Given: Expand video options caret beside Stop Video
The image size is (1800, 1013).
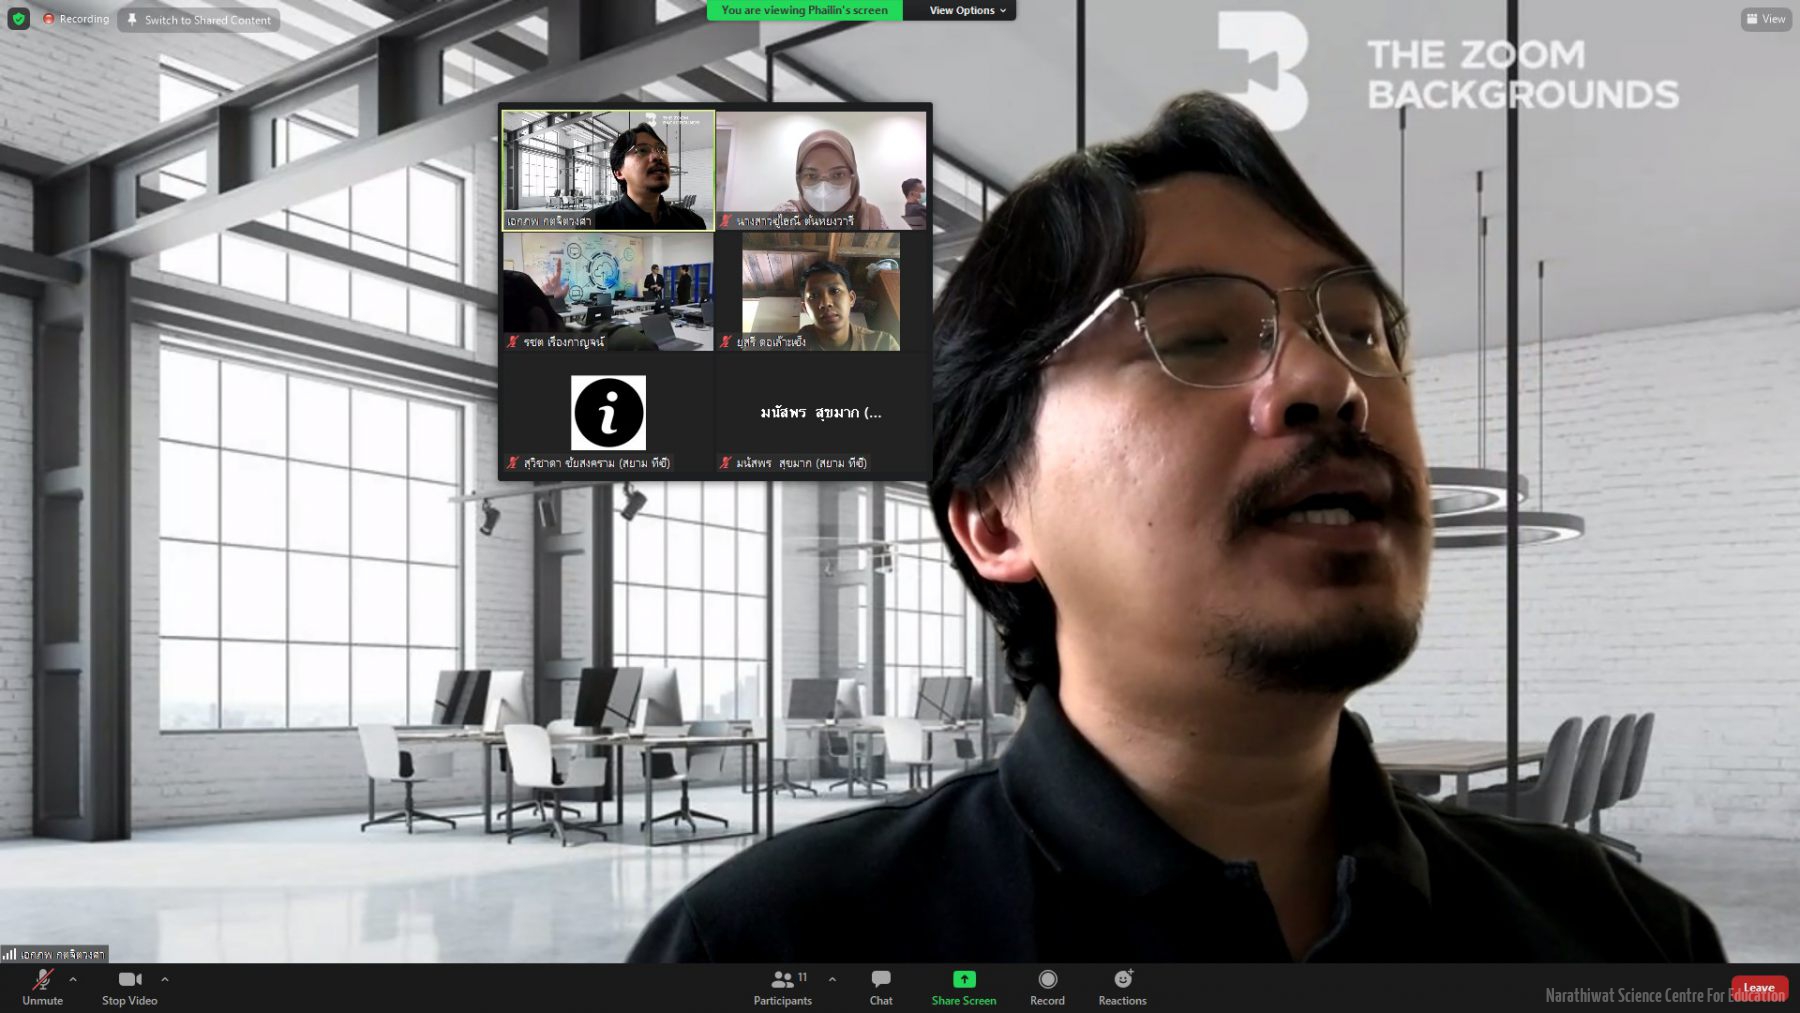Looking at the screenshot, I should tap(165, 979).
